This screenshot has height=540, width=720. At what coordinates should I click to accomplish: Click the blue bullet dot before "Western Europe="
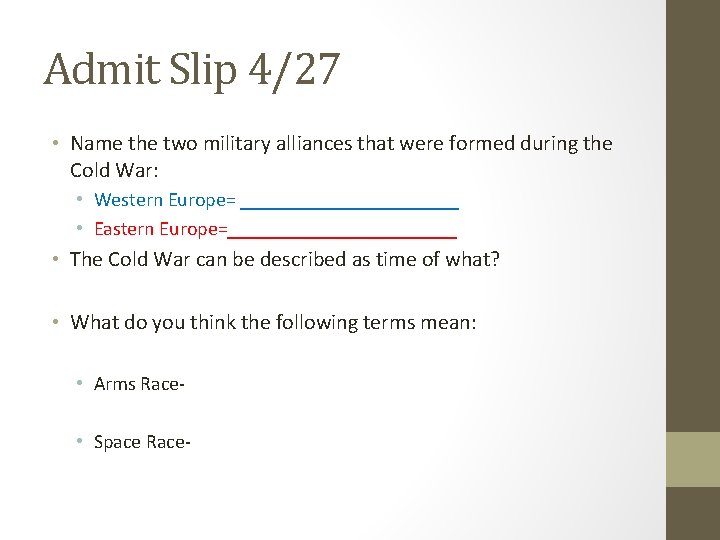pyautogui.click(x=80, y=200)
